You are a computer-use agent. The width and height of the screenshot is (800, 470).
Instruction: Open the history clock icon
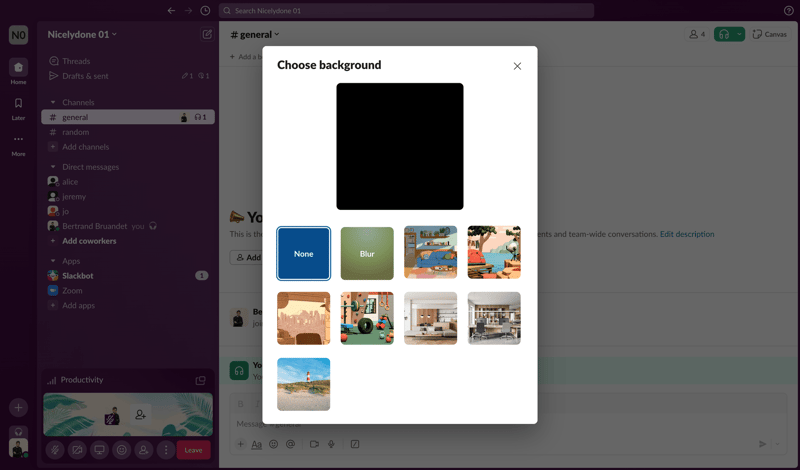pos(205,11)
